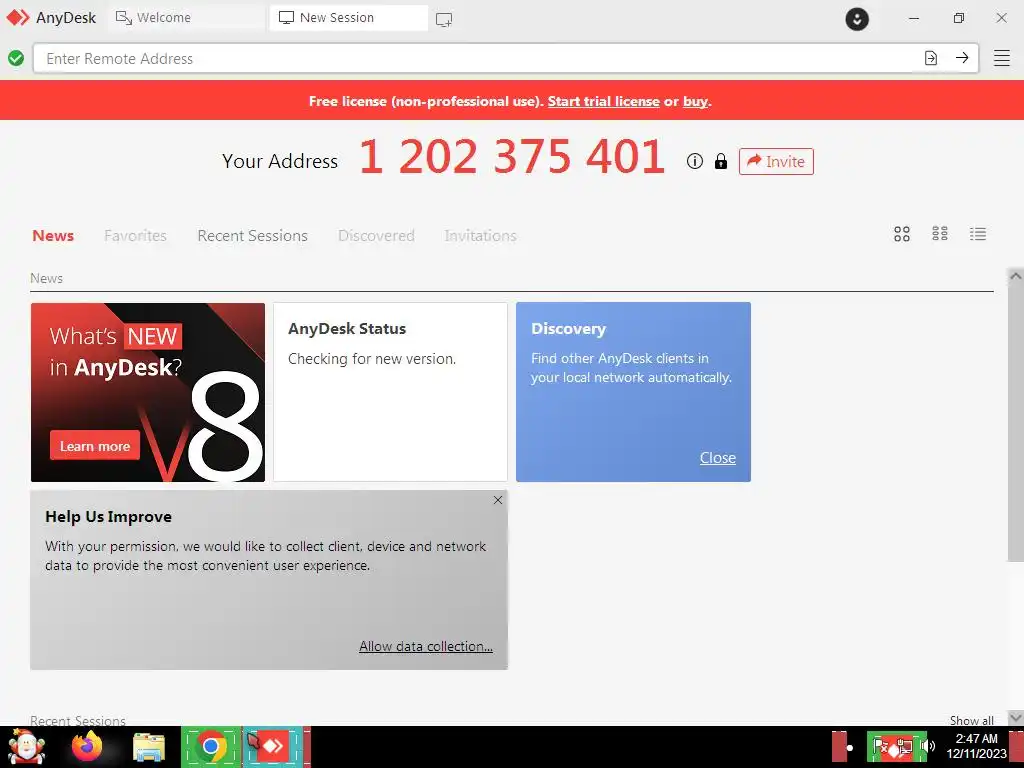Open the volume speaker tray icon
Viewport: 1024px width, 768px height.
click(x=928, y=746)
